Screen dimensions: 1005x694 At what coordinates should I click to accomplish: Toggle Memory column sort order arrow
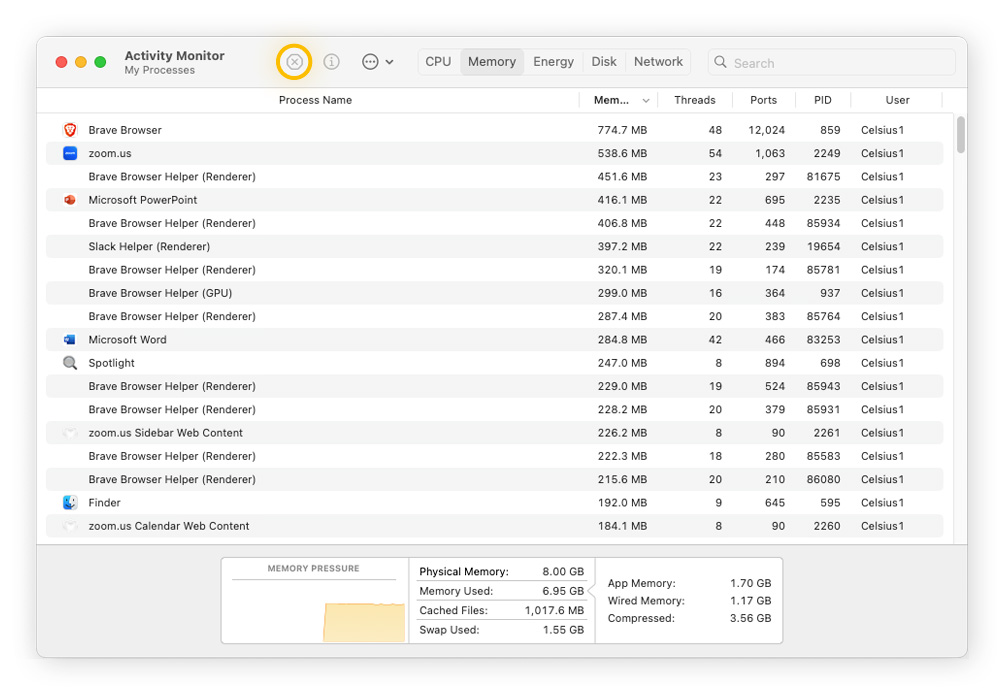click(646, 101)
